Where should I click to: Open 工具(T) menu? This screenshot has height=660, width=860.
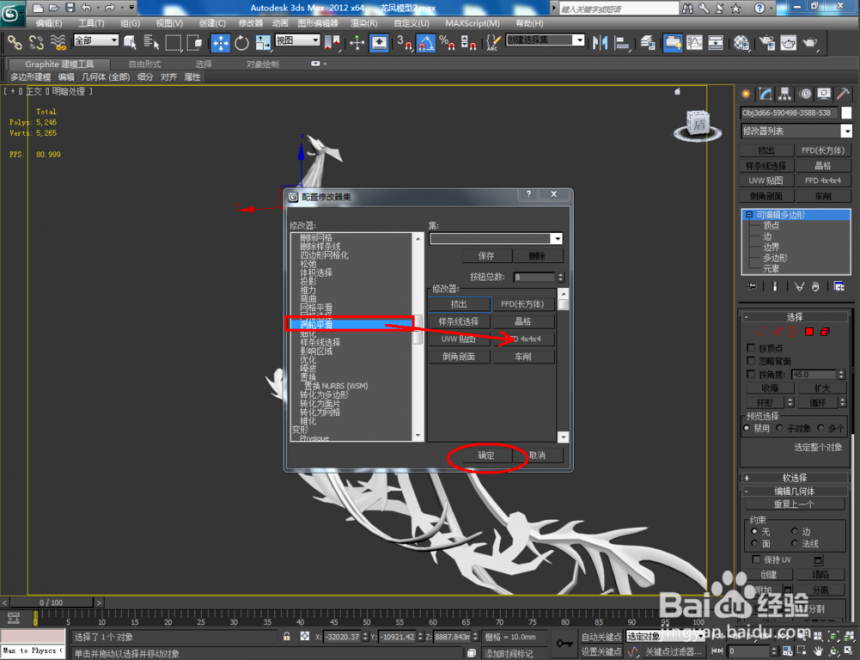pyautogui.click(x=91, y=23)
